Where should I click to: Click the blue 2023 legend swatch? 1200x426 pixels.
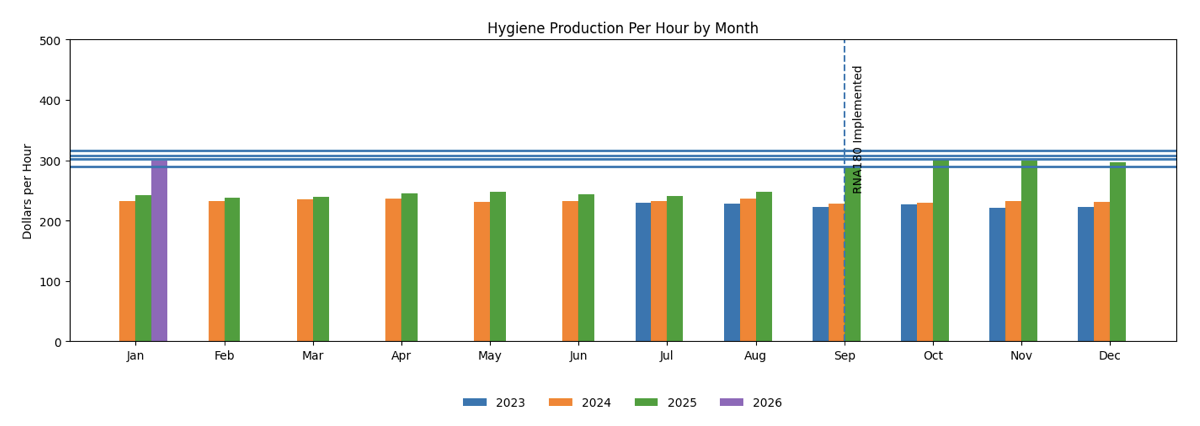click(x=475, y=403)
